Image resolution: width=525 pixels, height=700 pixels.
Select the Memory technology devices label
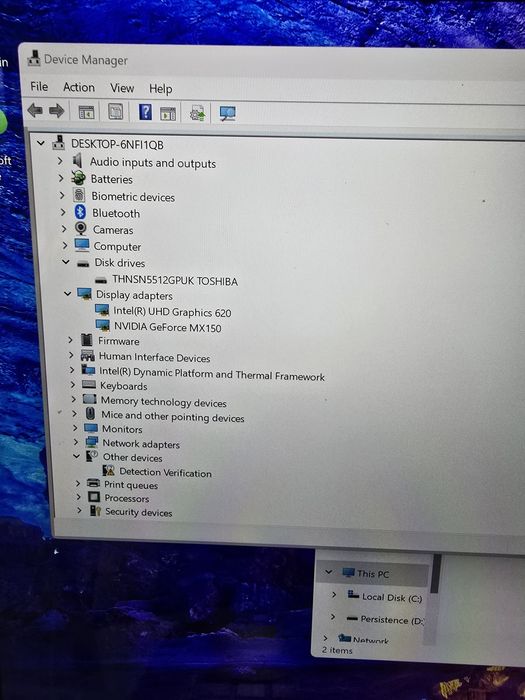164,401
